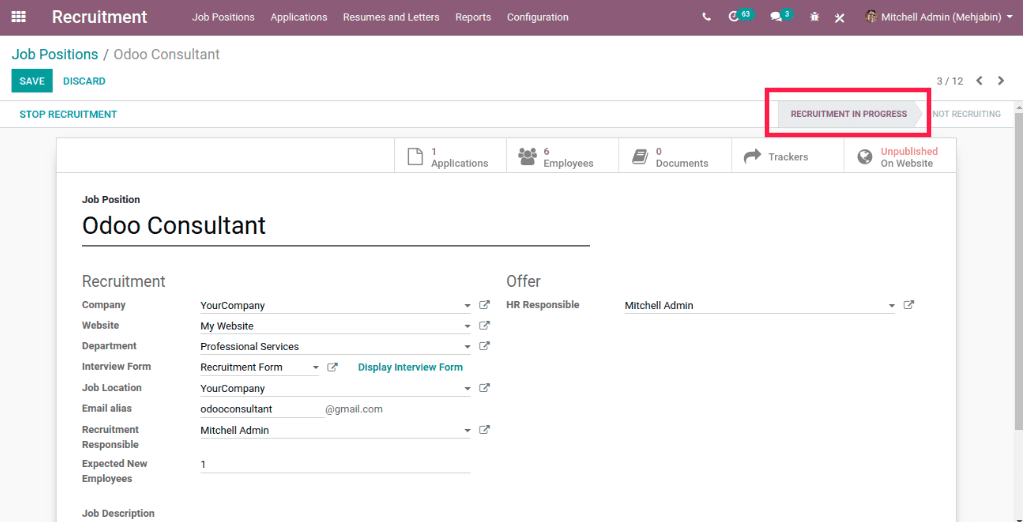Click the debug bug icon
This screenshot has width=1023, height=522.
click(x=814, y=17)
